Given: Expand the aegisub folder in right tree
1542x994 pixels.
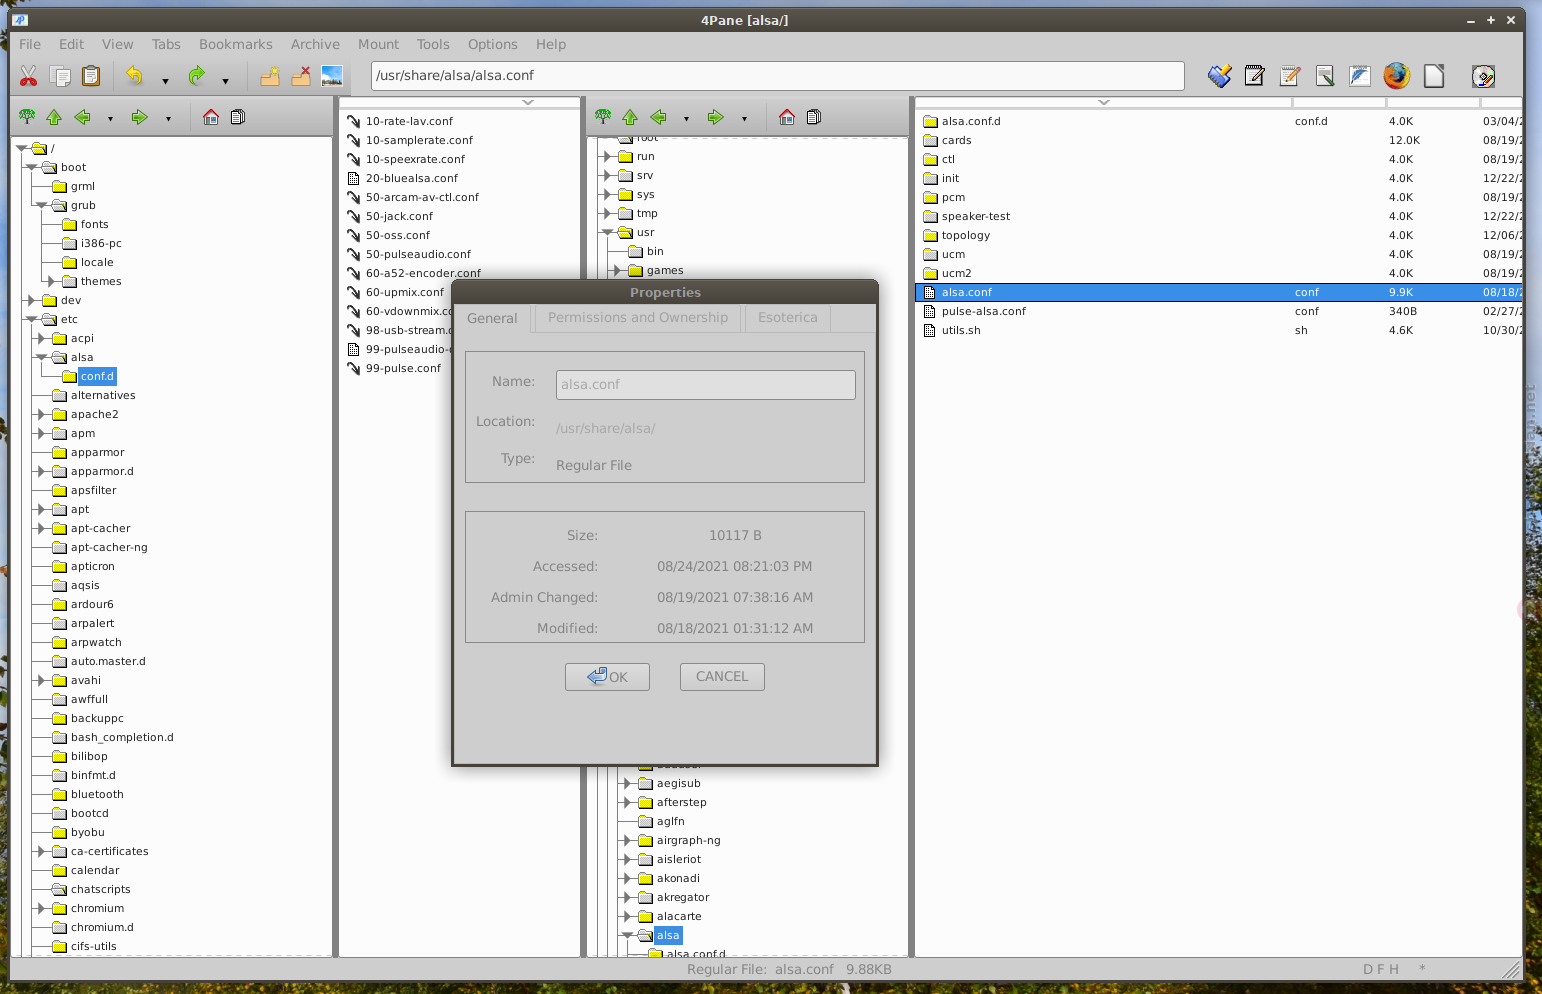Looking at the screenshot, I should coord(627,783).
